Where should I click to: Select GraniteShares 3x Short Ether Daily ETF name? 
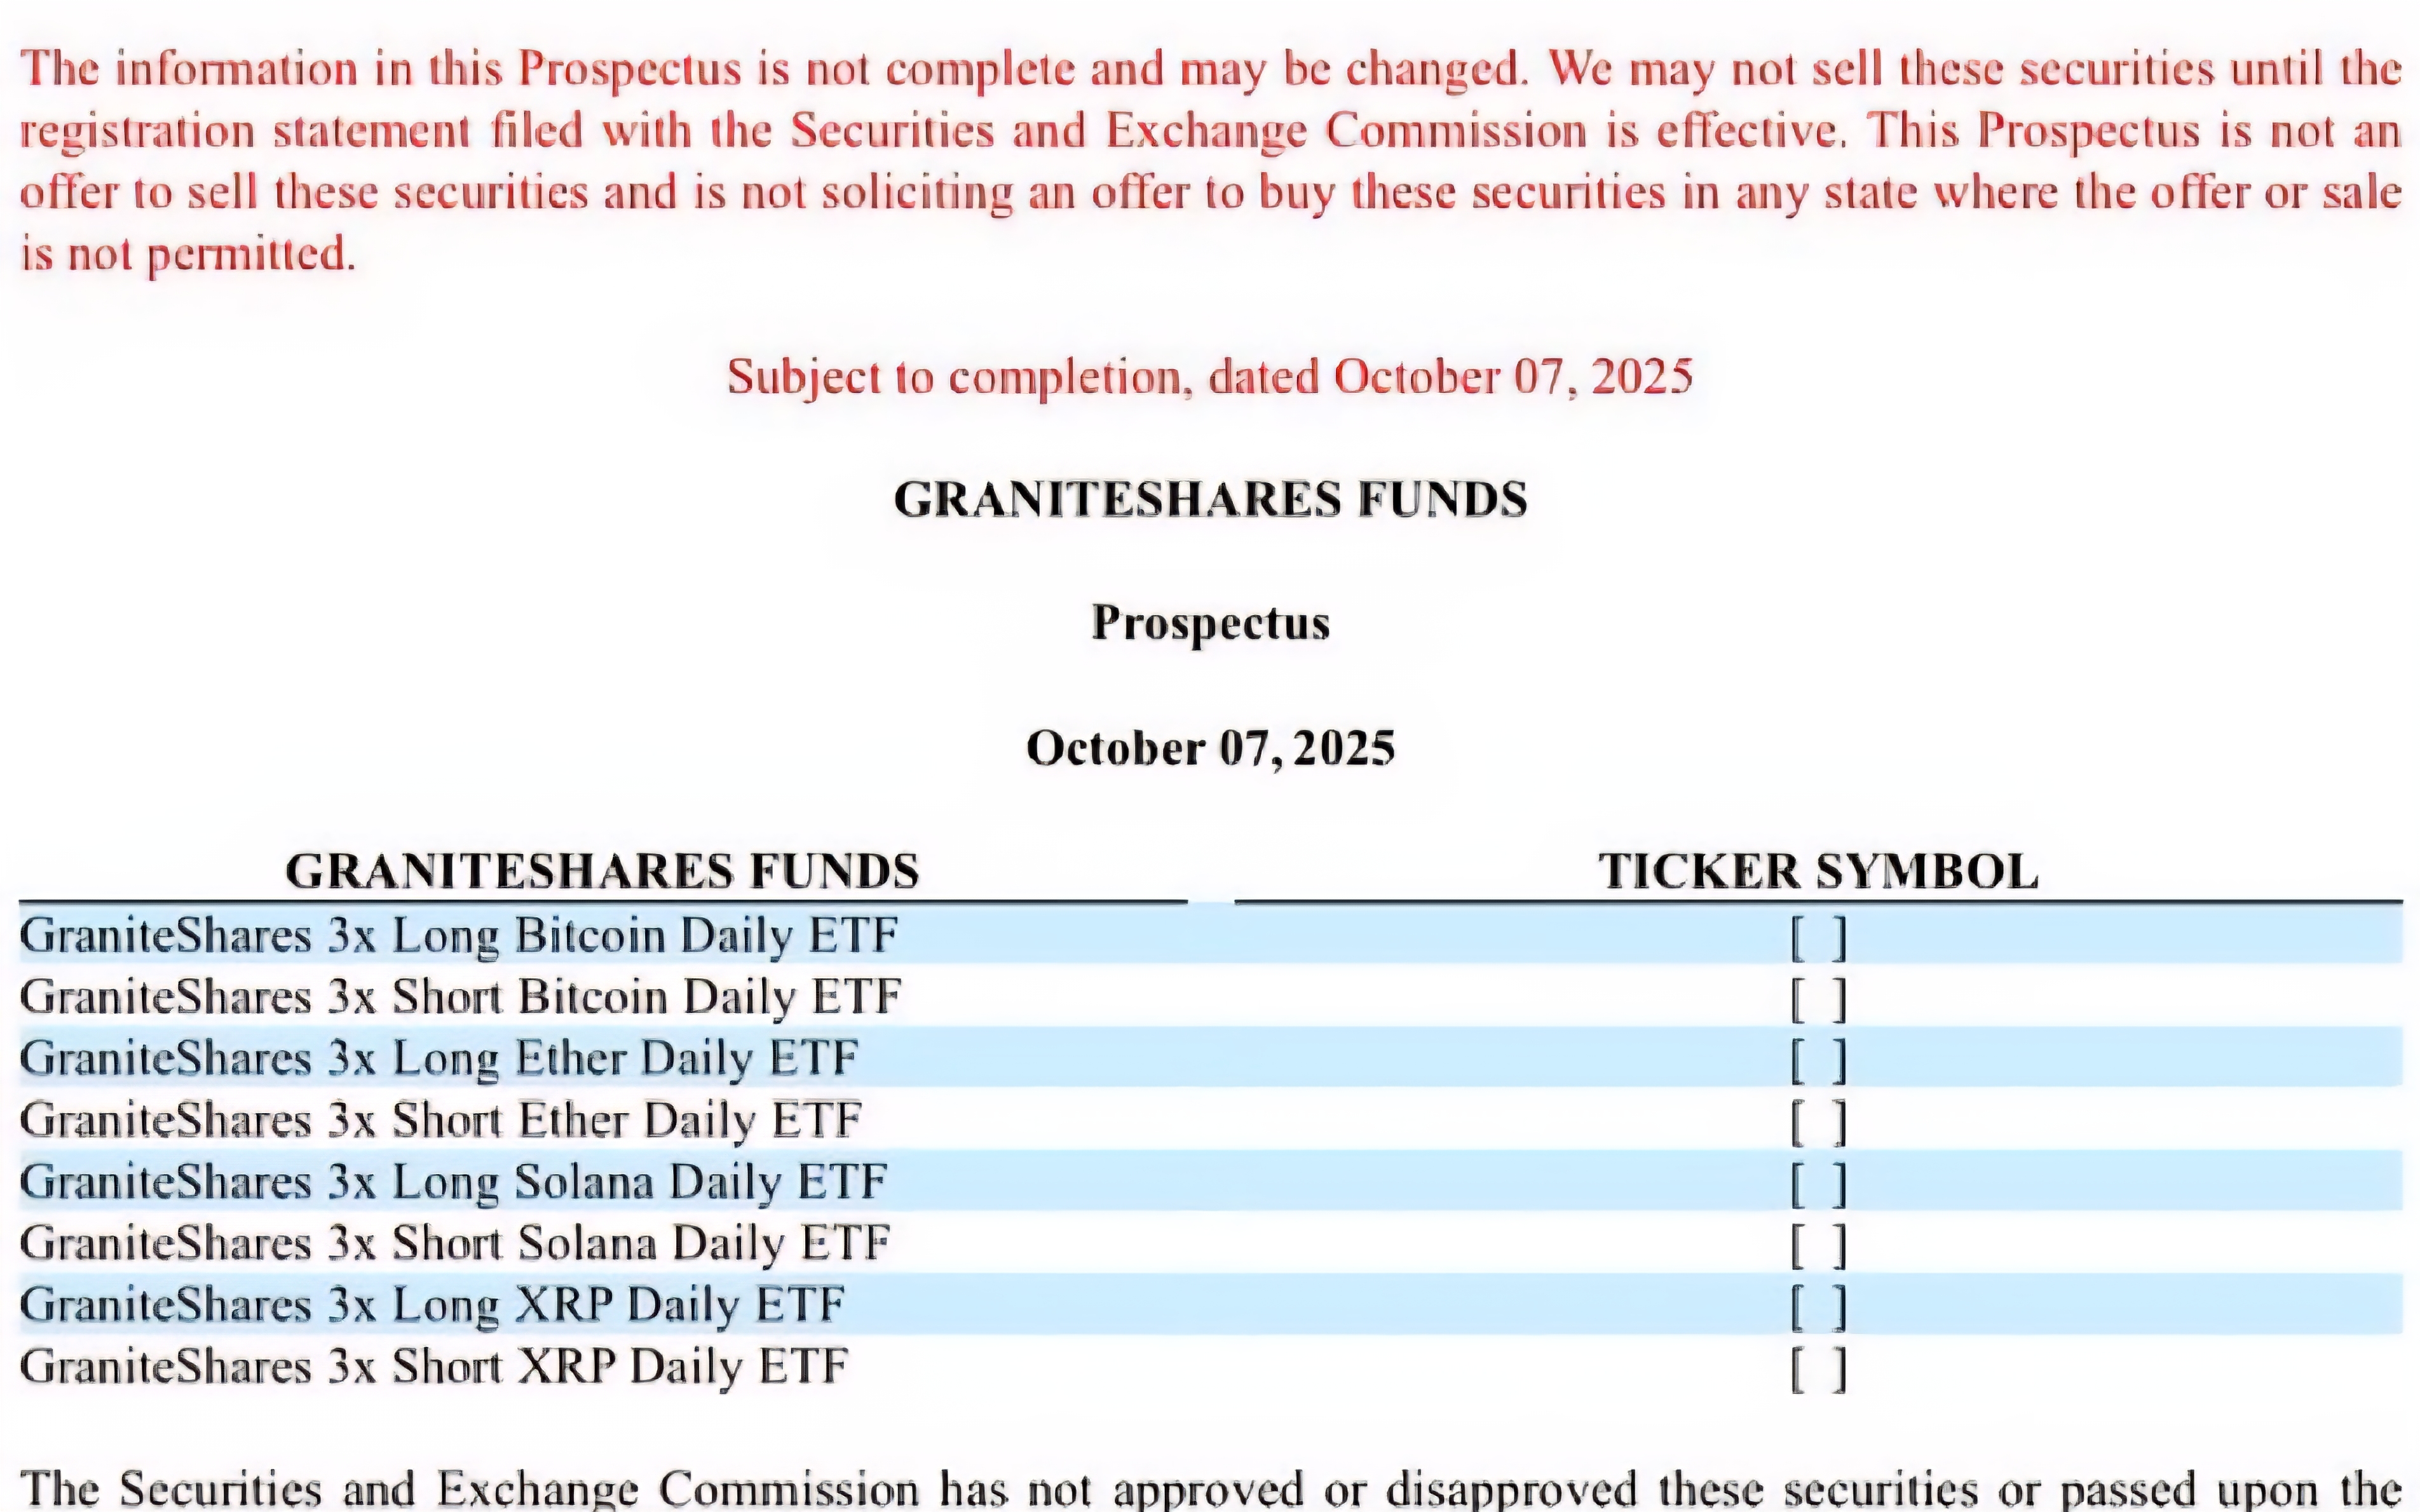pos(440,1120)
